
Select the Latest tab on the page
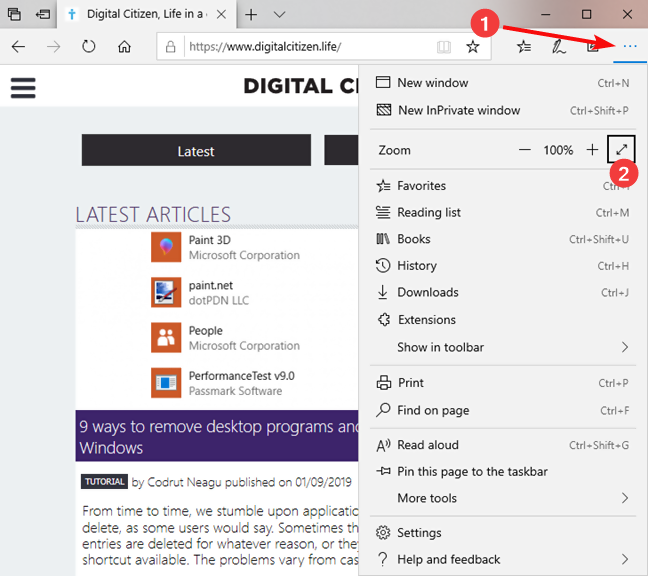[x=196, y=150]
